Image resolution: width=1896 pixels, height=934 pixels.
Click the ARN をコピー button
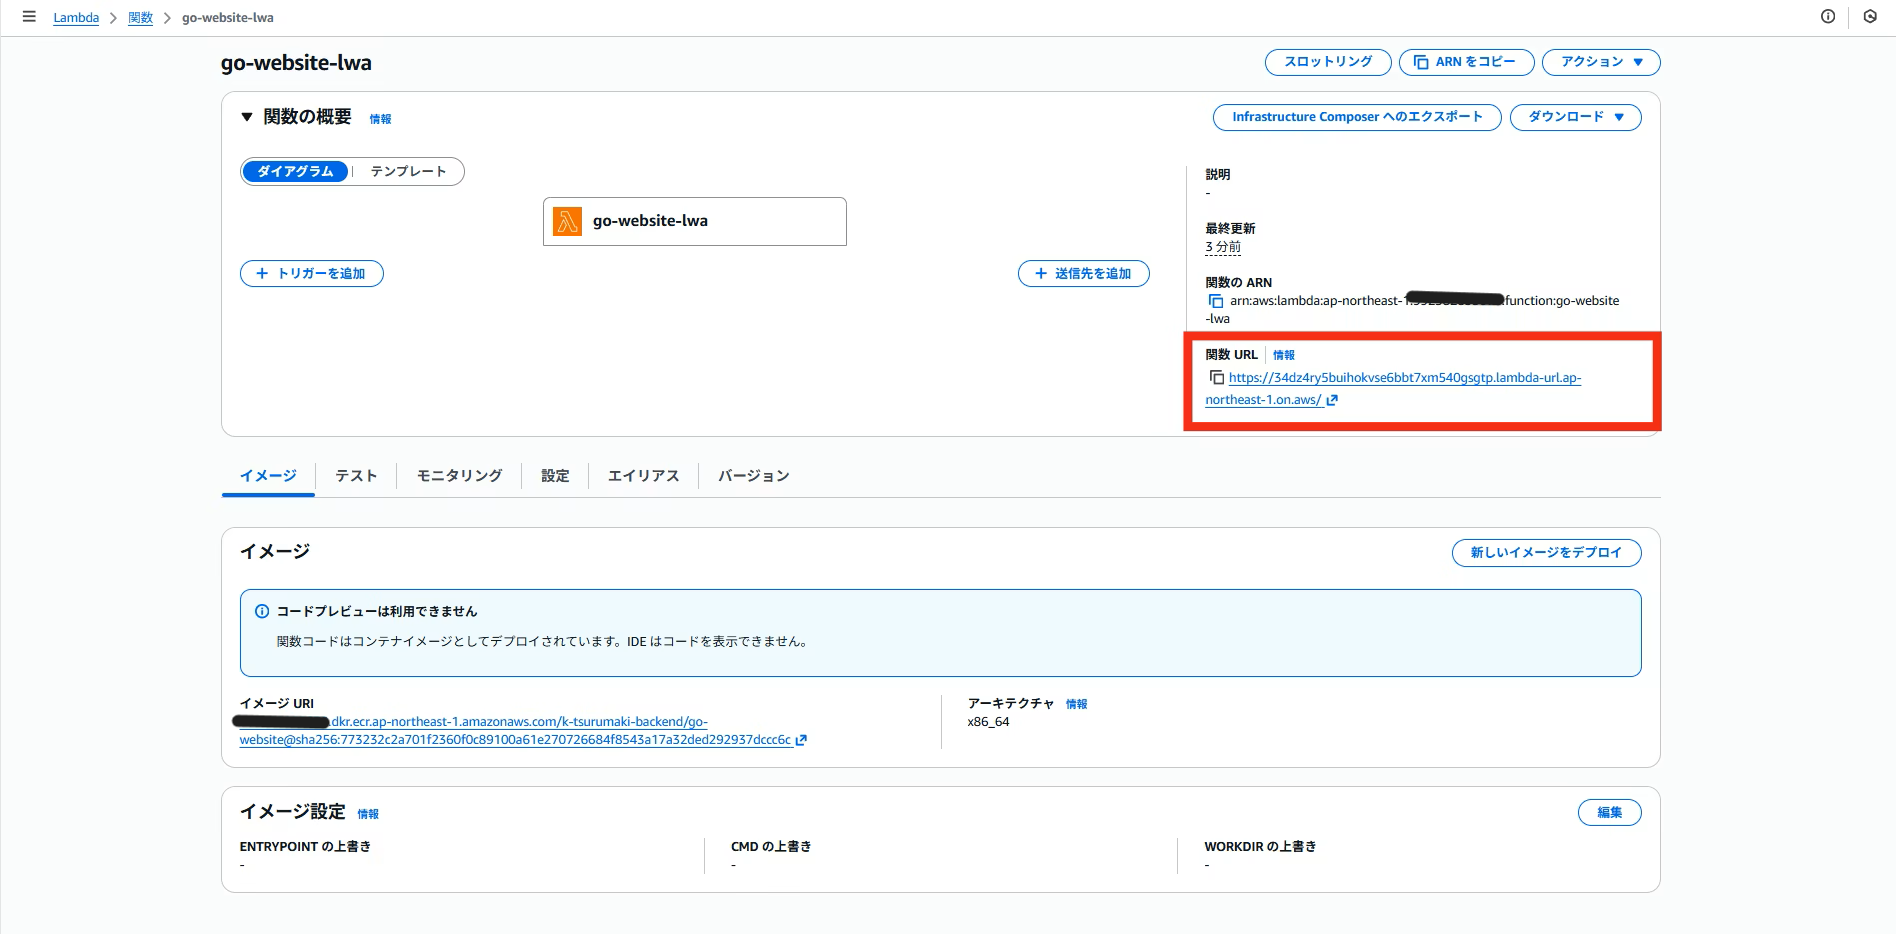[x=1465, y=62]
